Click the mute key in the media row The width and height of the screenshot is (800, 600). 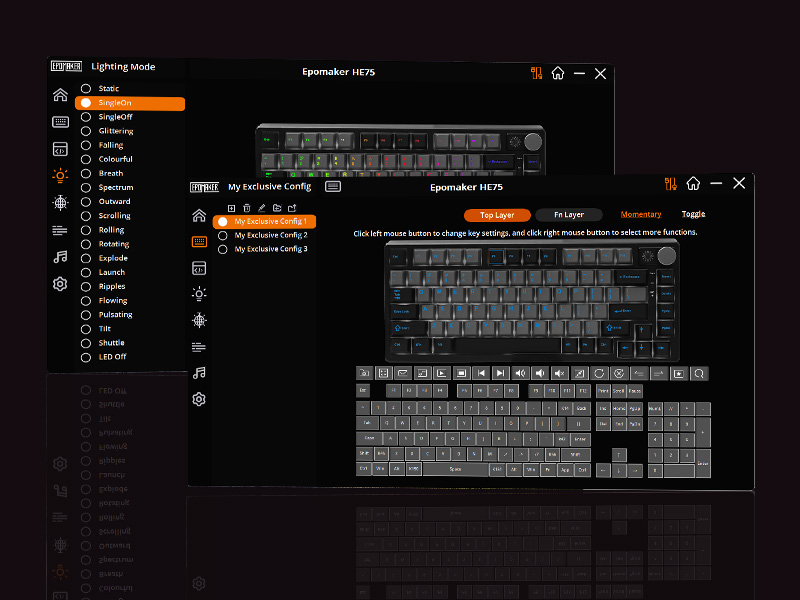tap(559, 373)
